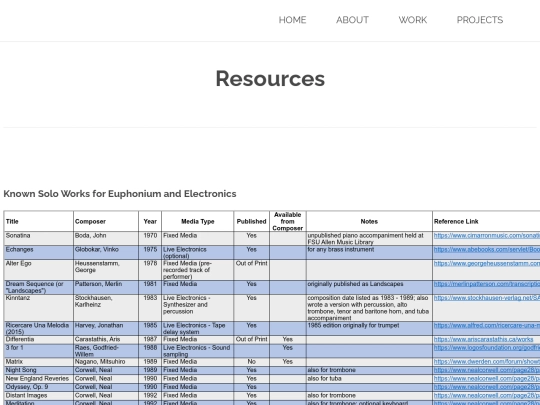The width and height of the screenshot is (540, 405).
Task: Select the Stockhausen, Karlheinz composer cell
Action: [106, 308]
